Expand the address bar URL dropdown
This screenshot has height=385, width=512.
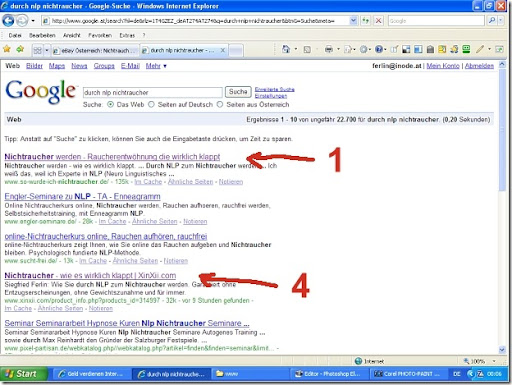(353, 21)
